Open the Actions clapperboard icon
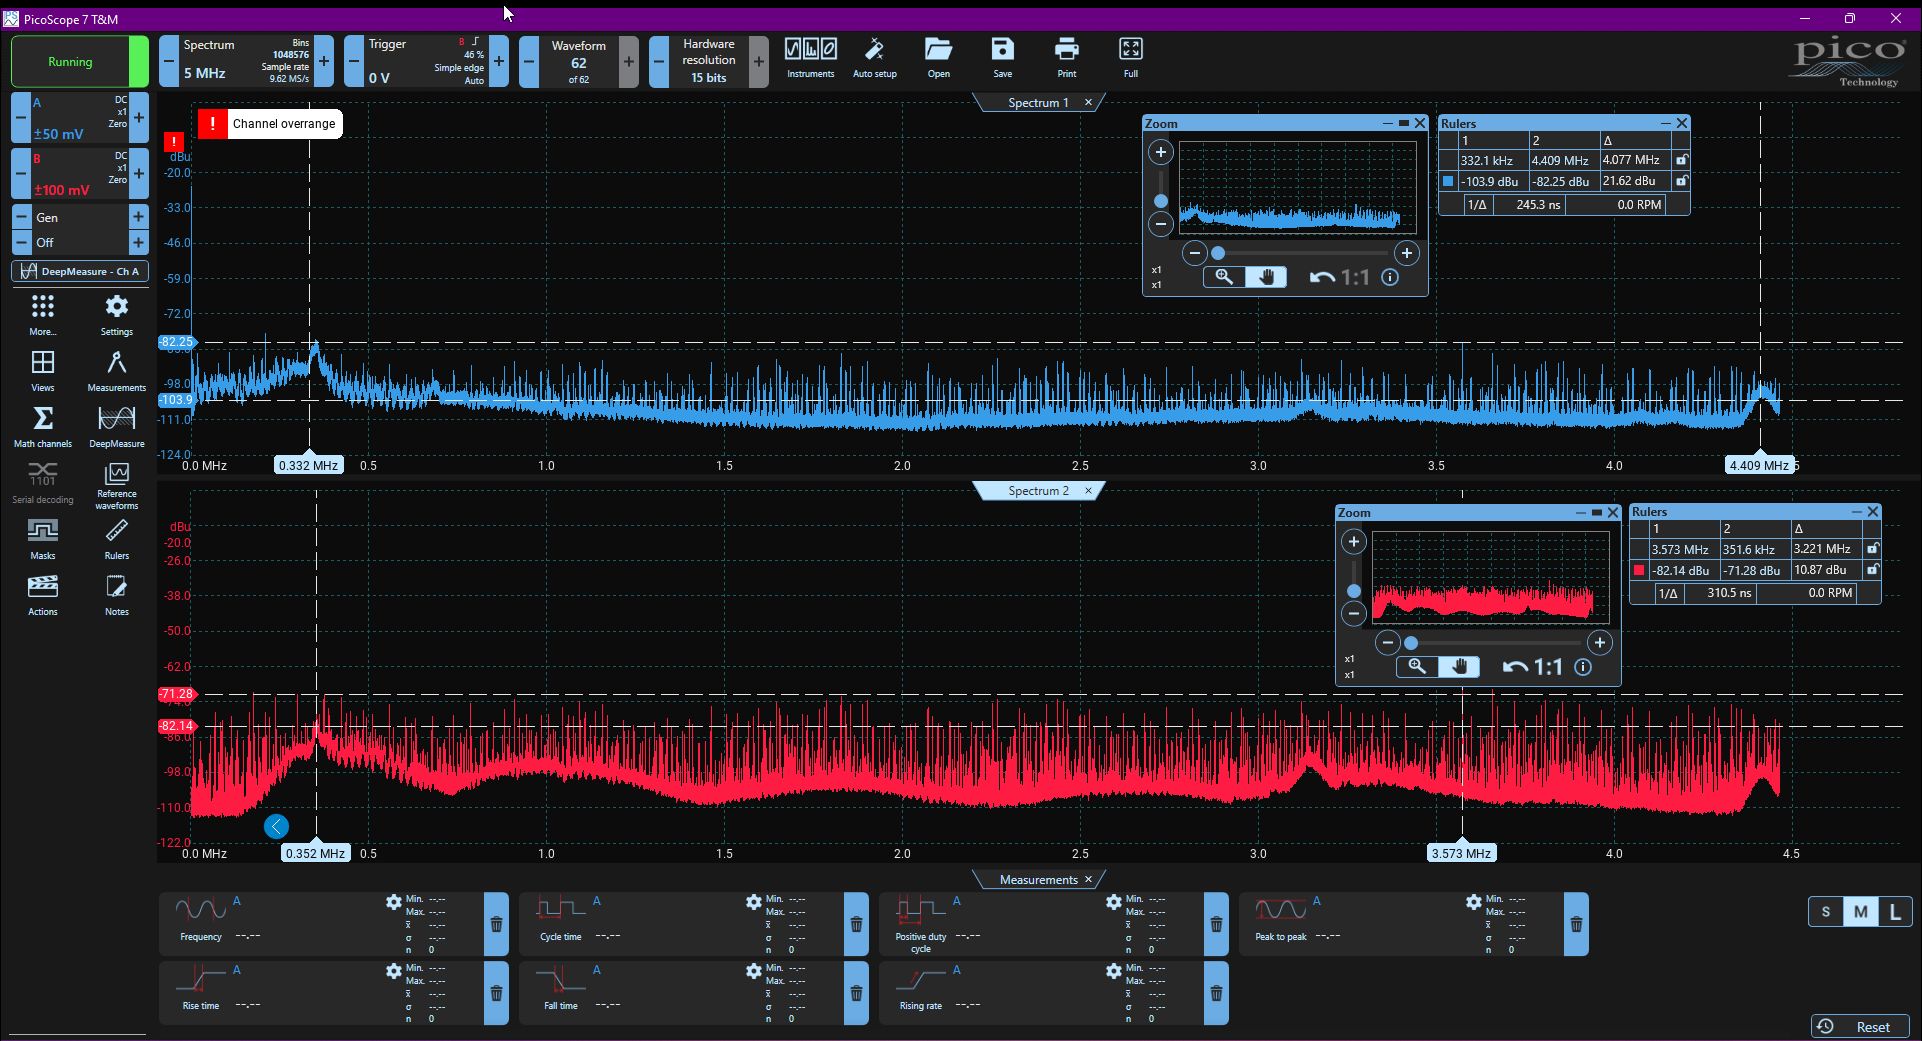Viewport: 1922px width, 1041px height. click(x=42, y=594)
